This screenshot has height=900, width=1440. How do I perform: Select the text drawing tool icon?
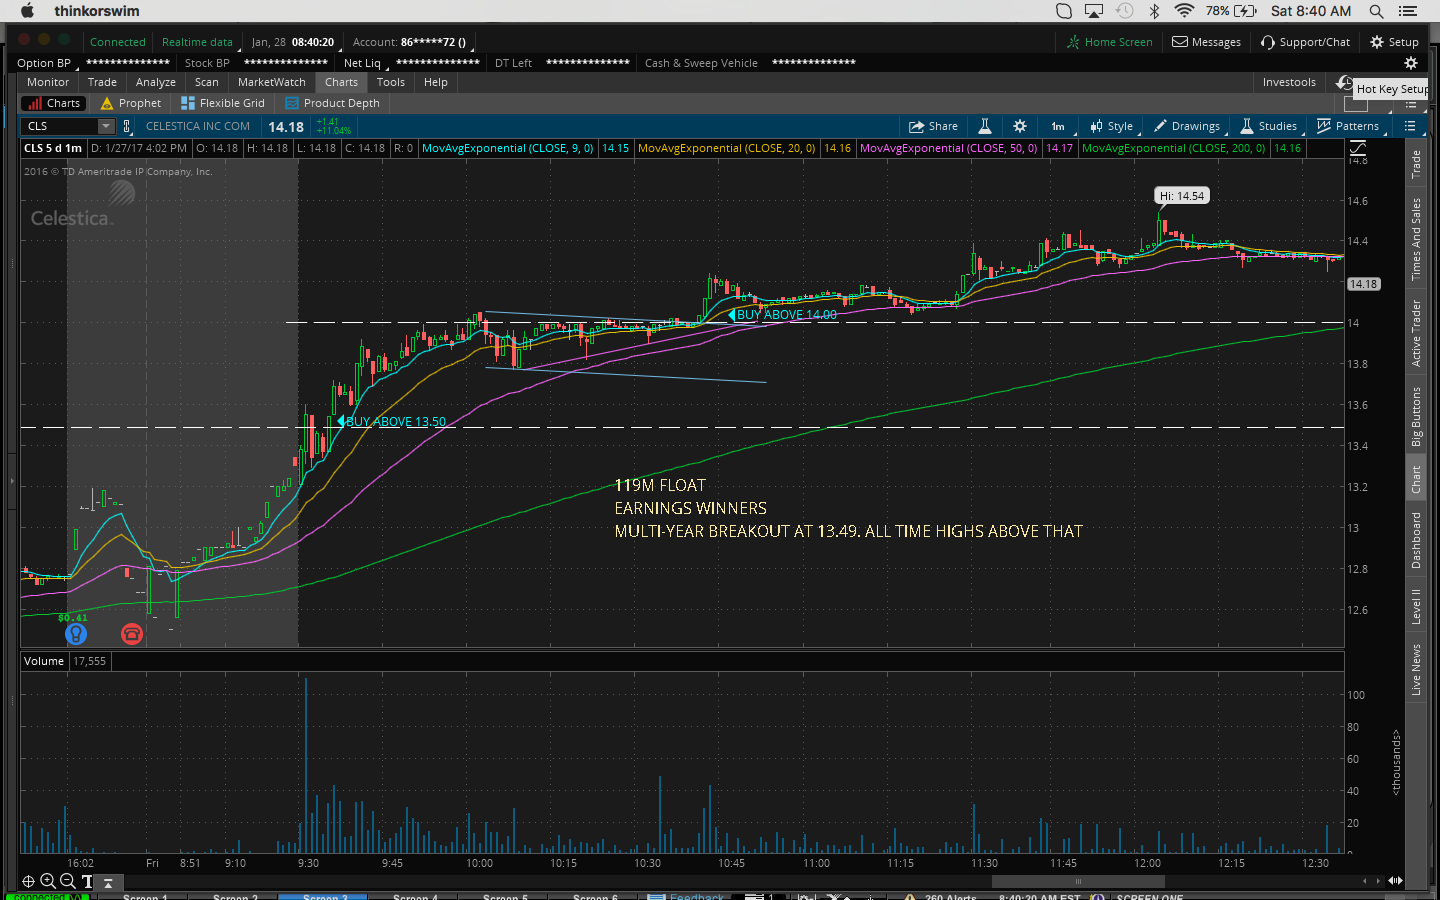click(87, 881)
